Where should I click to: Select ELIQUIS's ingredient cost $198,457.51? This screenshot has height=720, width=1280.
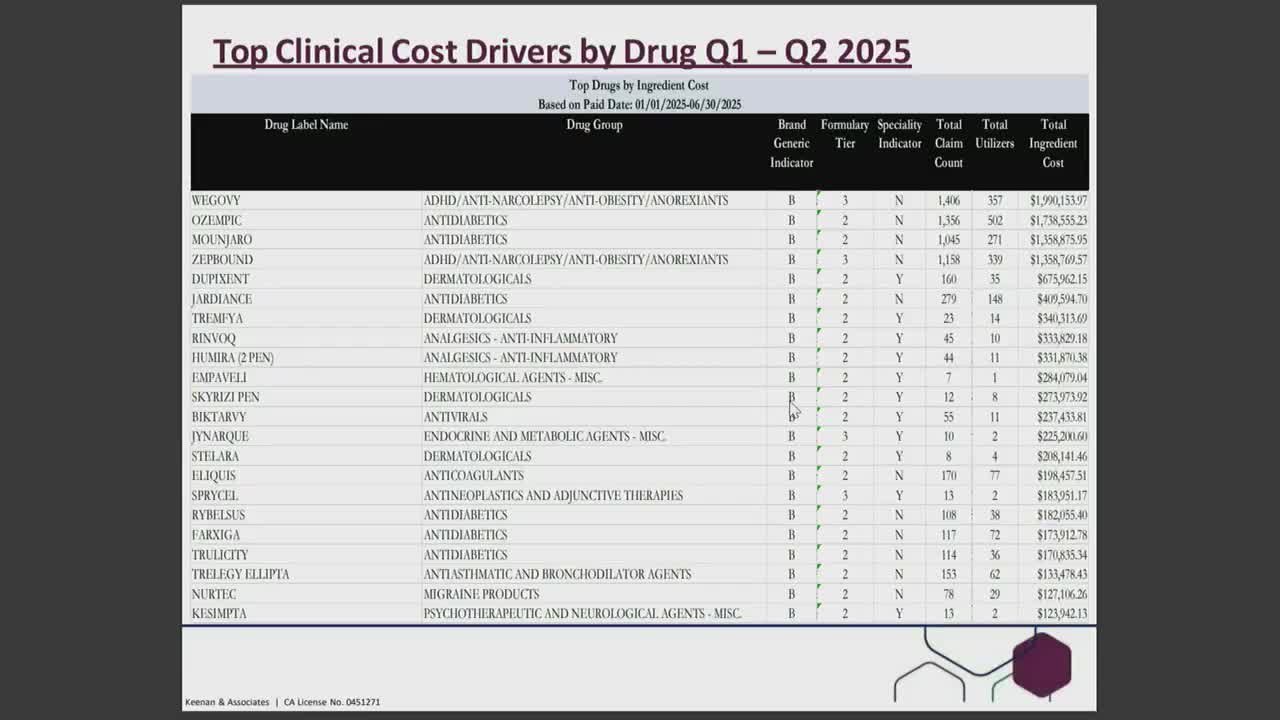click(1061, 476)
